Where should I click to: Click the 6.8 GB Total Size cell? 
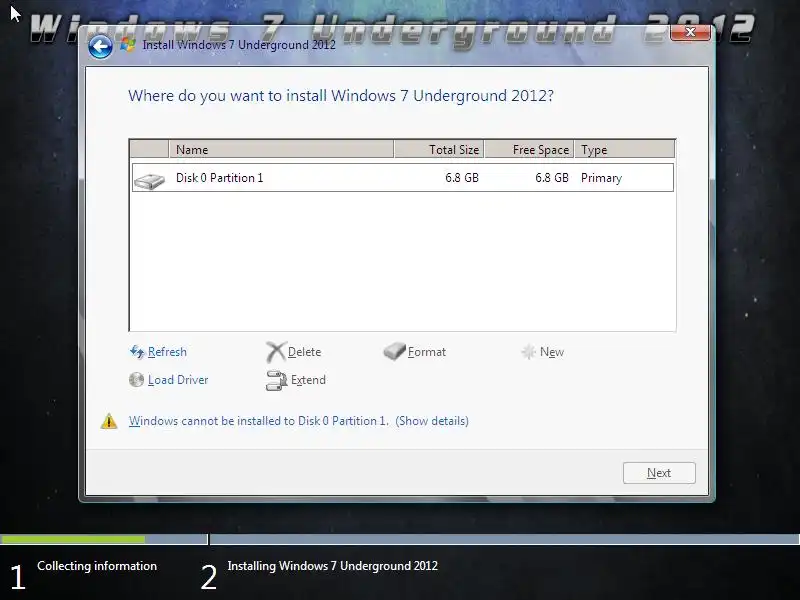pos(462,178)
